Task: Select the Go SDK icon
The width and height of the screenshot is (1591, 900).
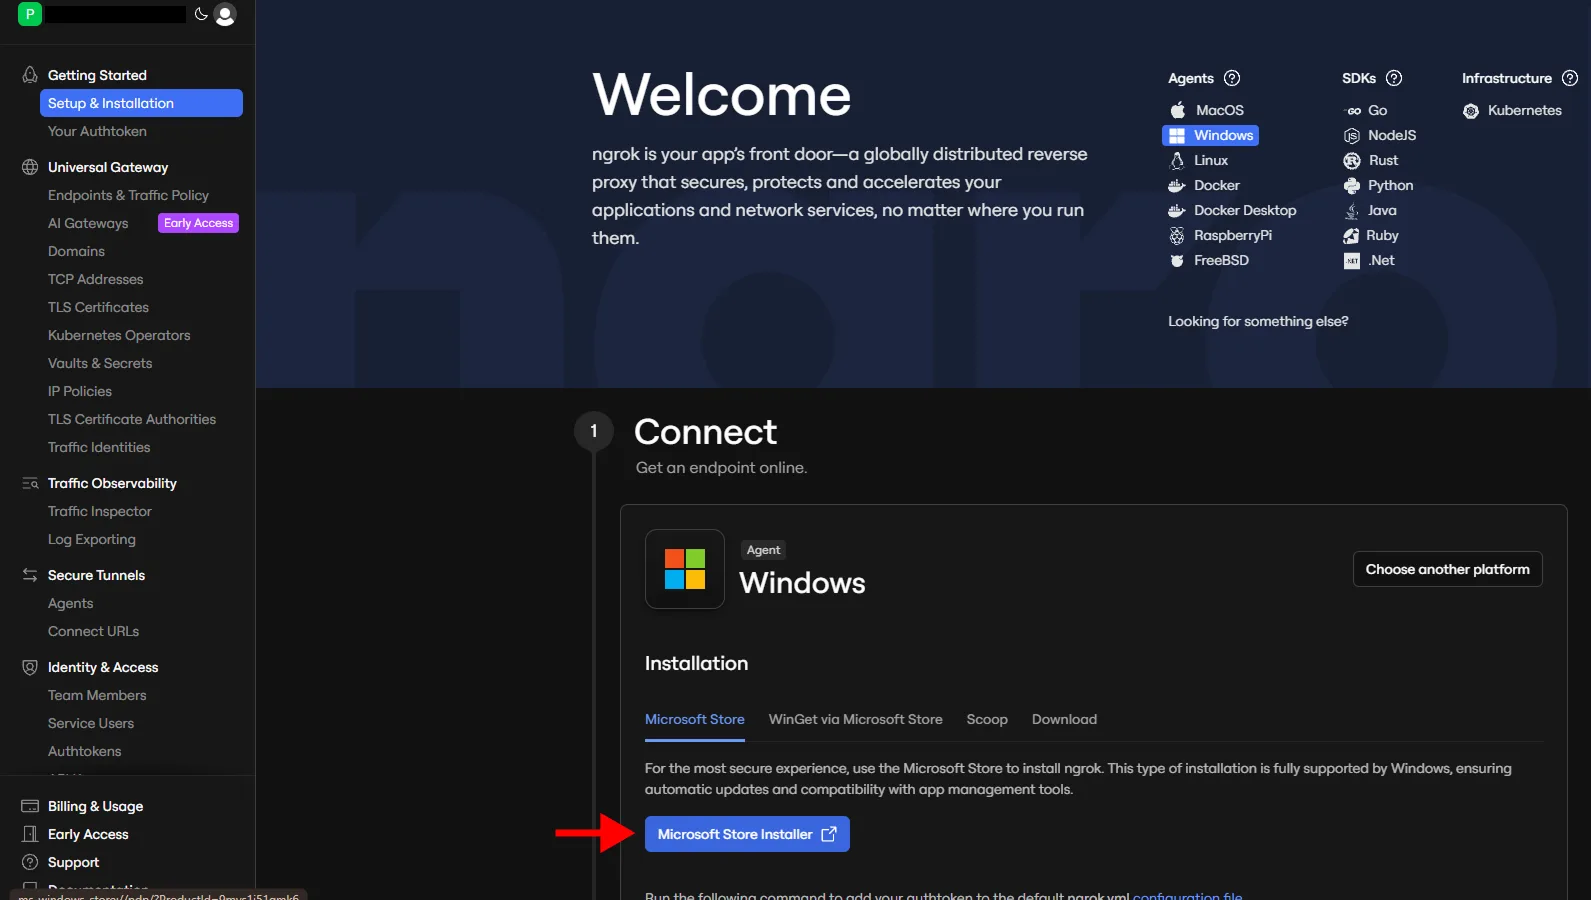Action: 1353,110
